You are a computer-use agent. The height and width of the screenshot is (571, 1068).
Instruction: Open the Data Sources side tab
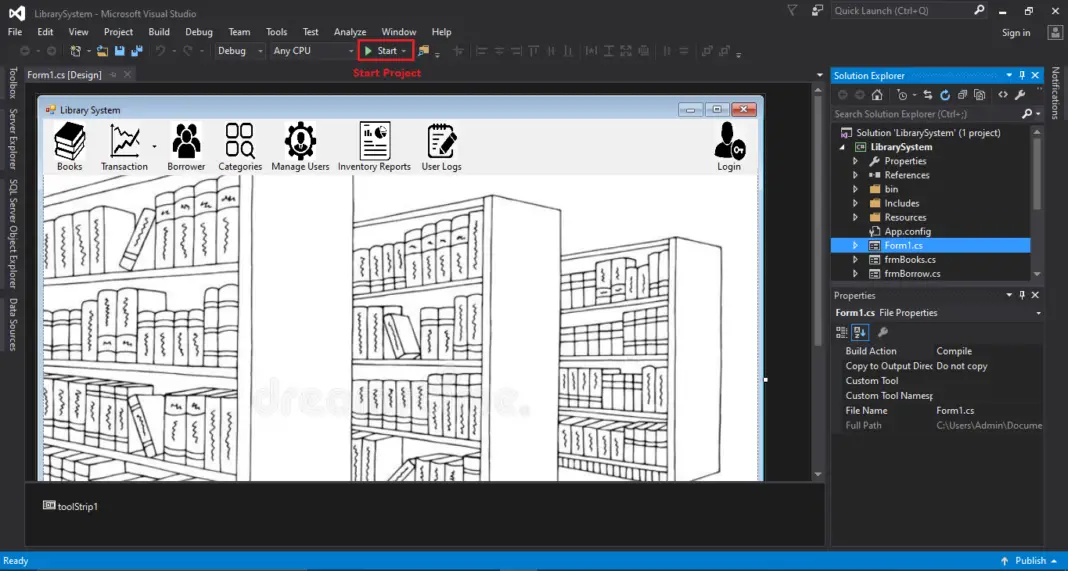tap(12, 324)
